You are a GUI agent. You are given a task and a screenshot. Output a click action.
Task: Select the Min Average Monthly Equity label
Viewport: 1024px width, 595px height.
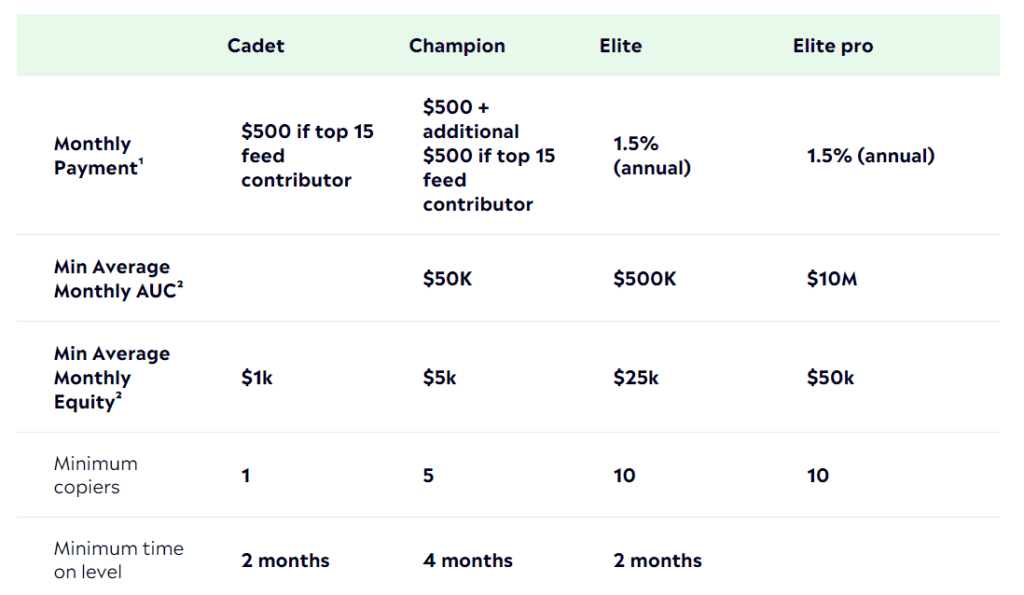(x=112, y=378)
